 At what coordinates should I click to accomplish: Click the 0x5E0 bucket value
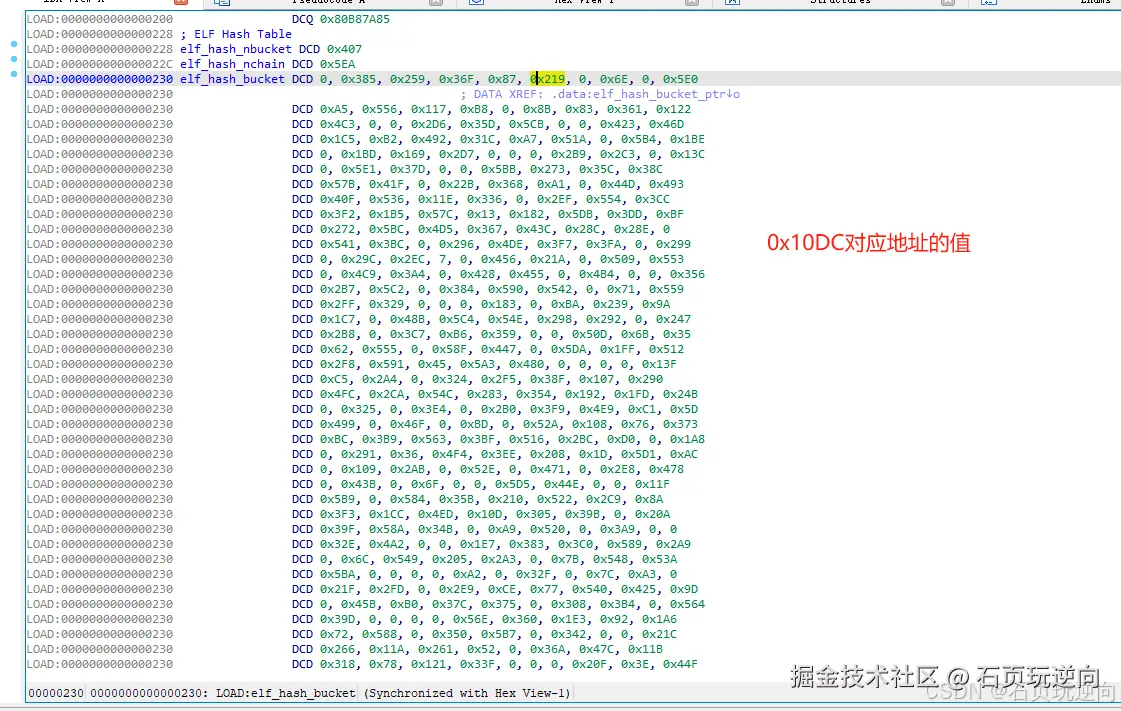[681, 79]
